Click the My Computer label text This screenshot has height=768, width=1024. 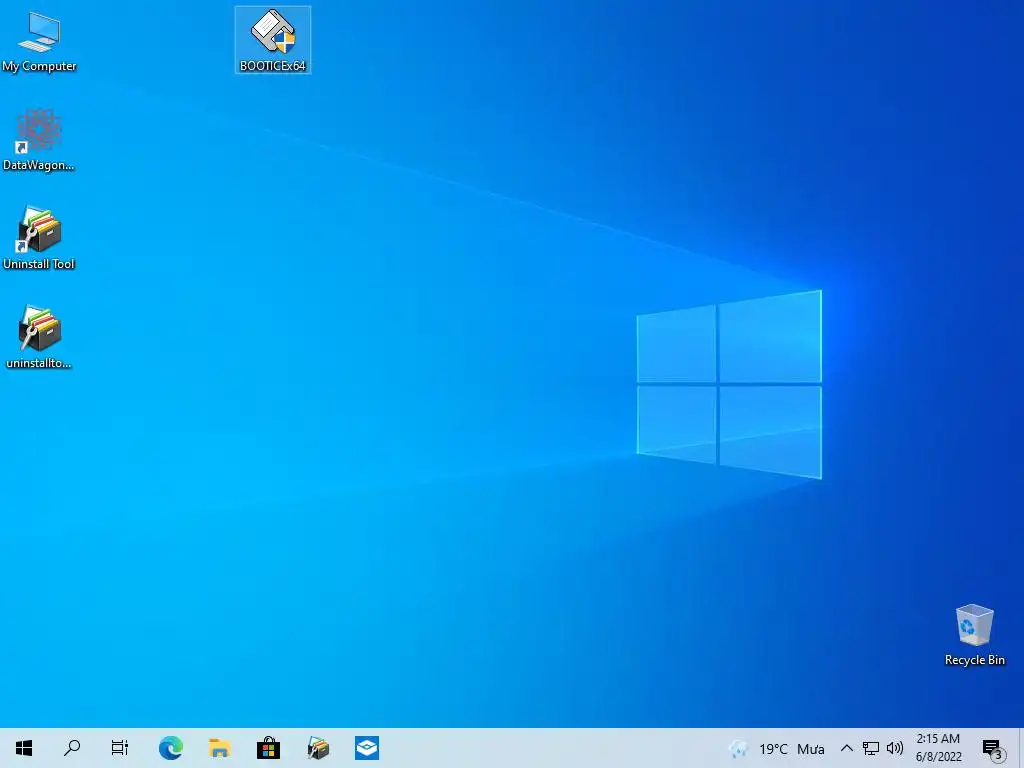tap(39, 66)
